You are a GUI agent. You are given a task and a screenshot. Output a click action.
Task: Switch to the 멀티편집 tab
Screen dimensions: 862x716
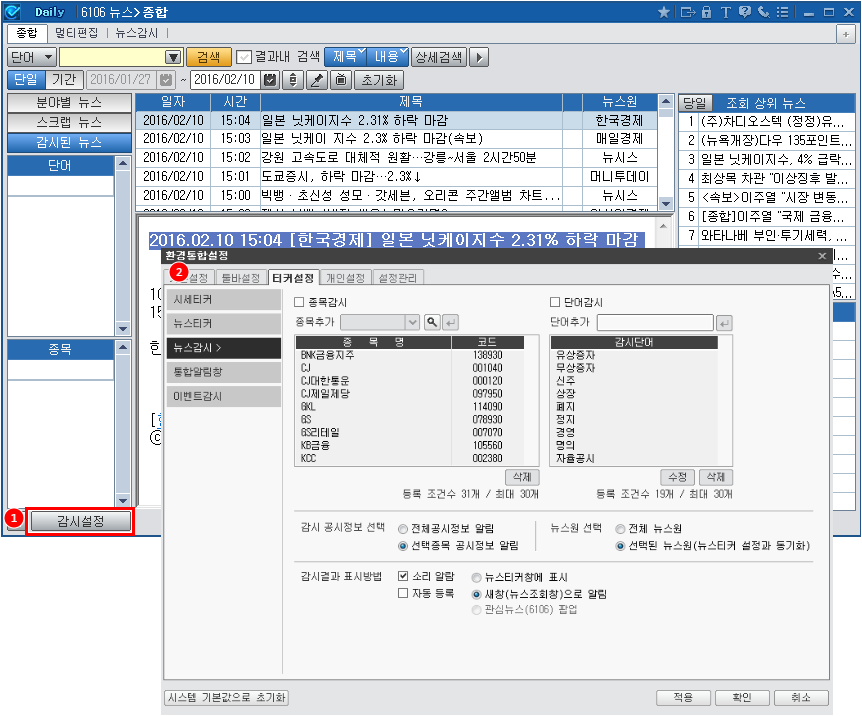76,33
